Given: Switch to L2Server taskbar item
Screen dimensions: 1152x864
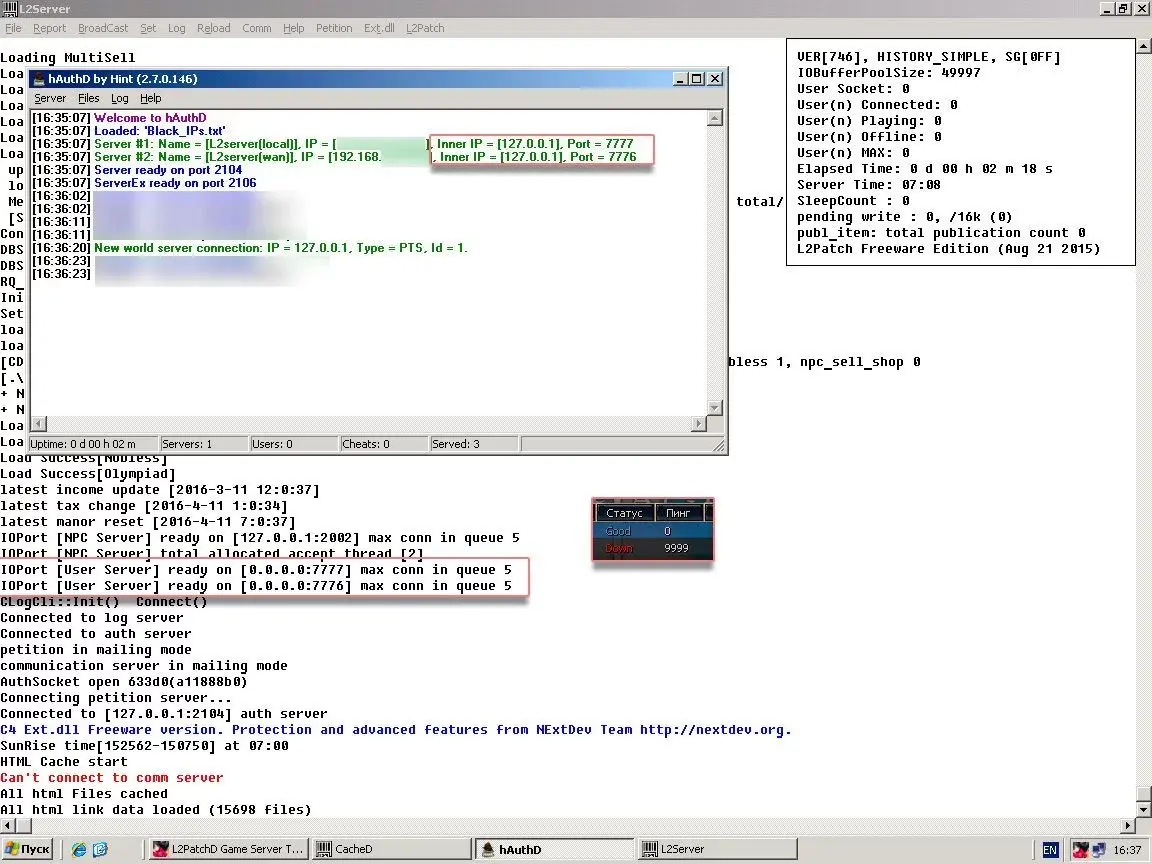Looking at the screenshot, I should [718, 849].
